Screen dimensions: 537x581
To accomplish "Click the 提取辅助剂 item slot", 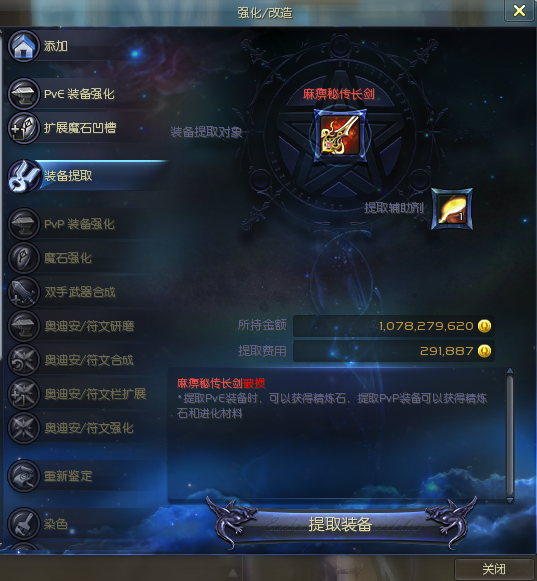I will 452,209.
